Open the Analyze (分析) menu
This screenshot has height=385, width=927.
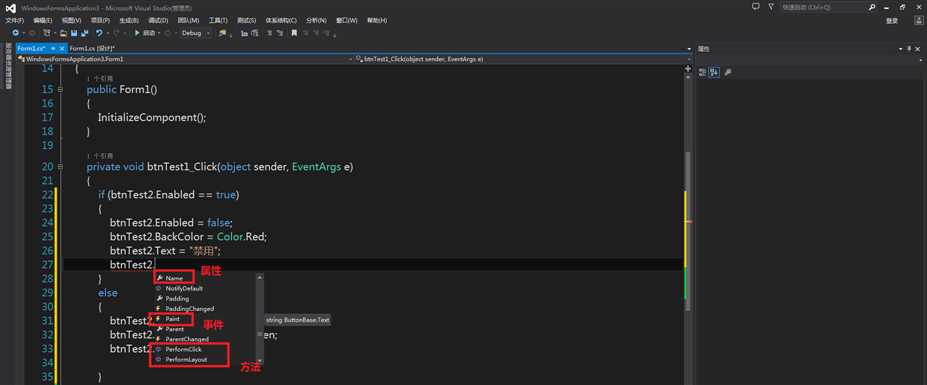[316, 20]
